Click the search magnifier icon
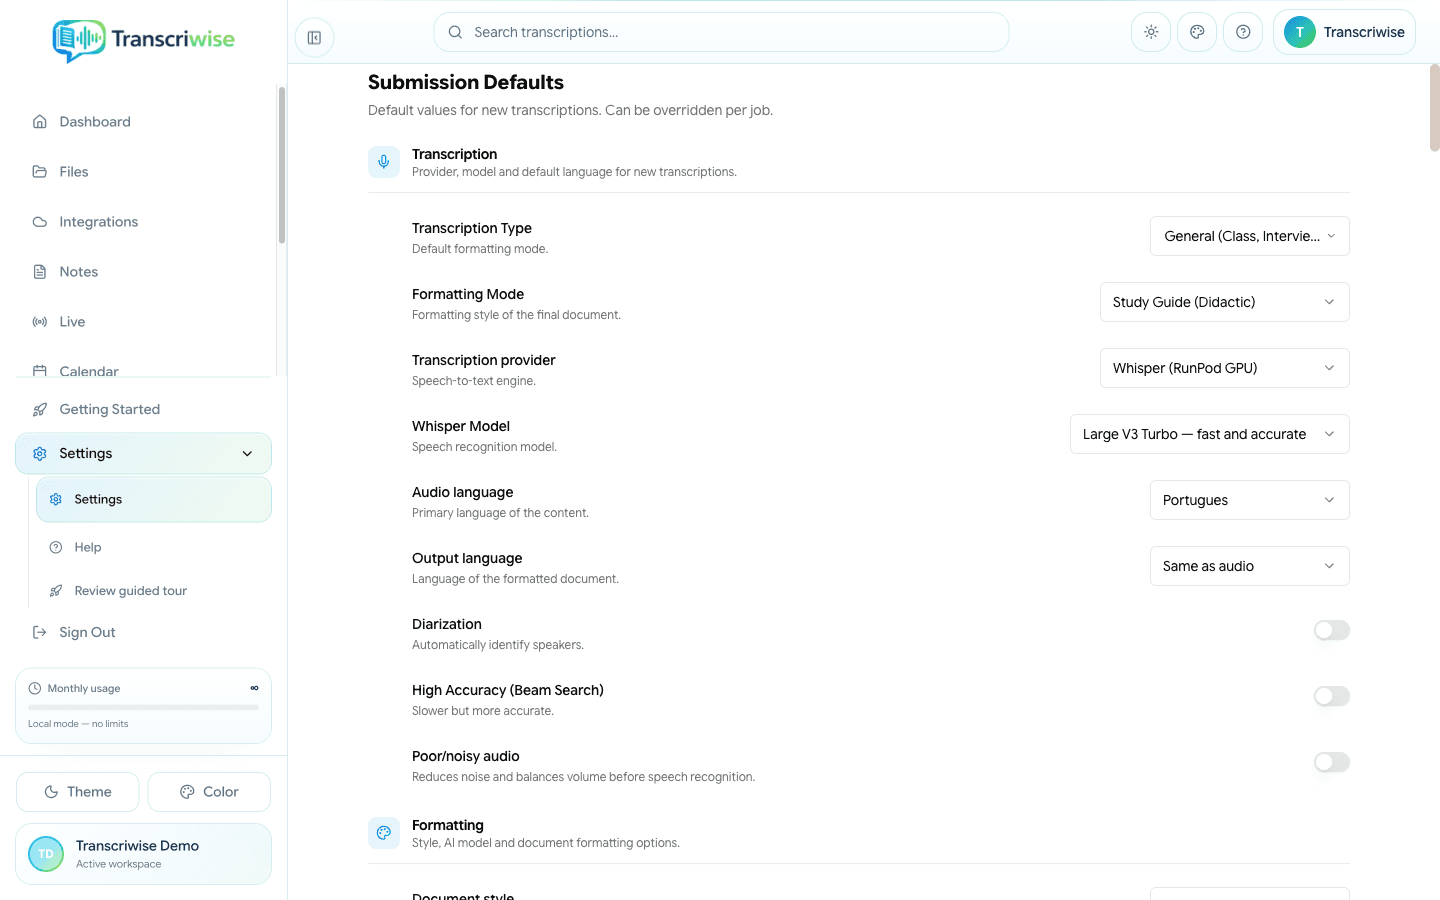Viewport: 1440px width, 900px height. tap(455, 32)
